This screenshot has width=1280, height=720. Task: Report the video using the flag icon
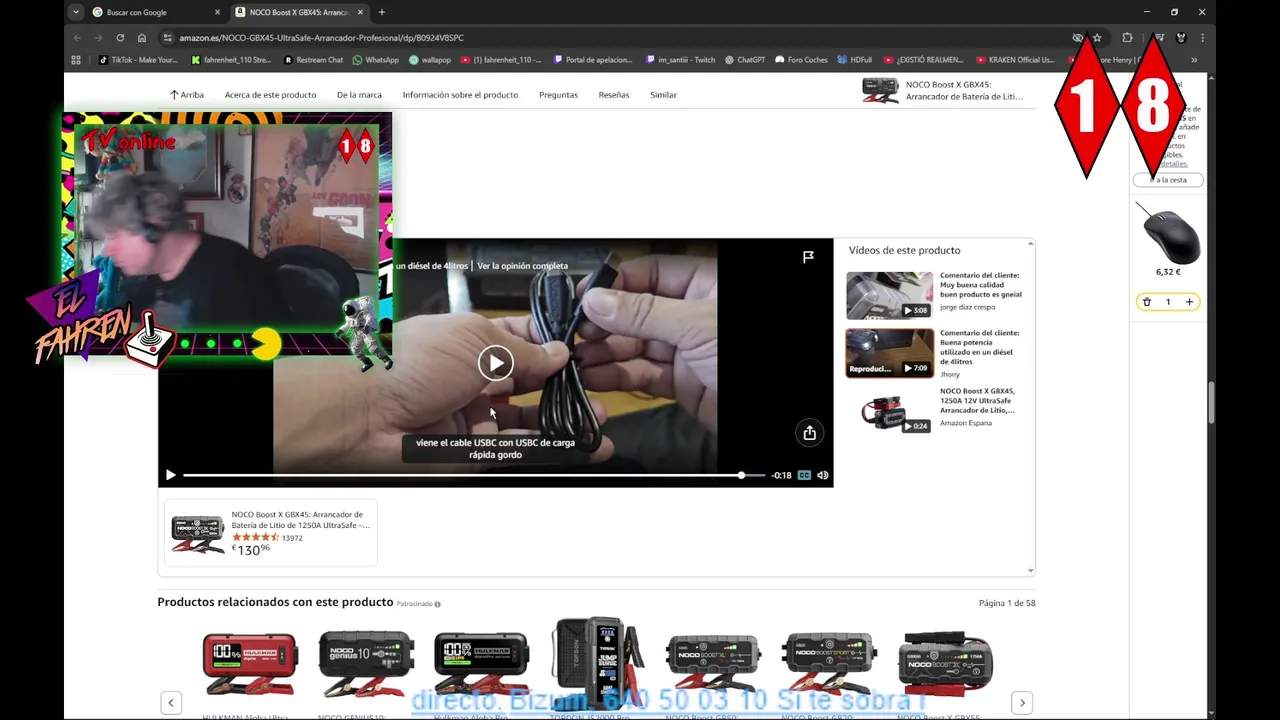(x=808, y=257)
